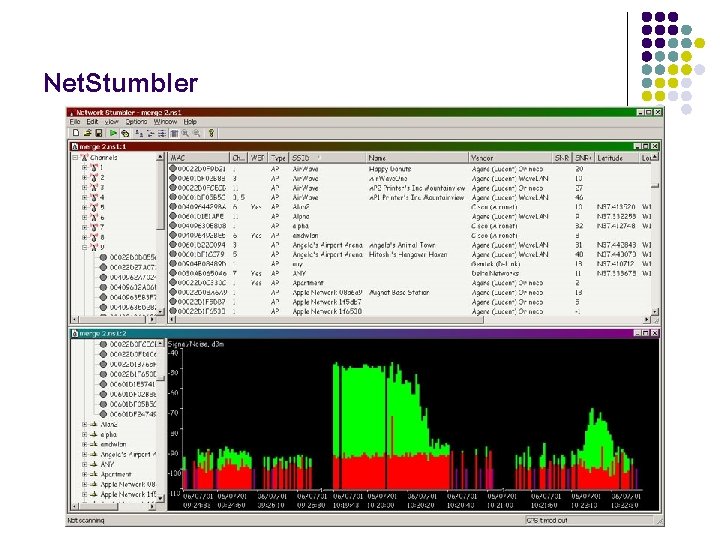Click the SSID icon beside 'Apartment' in tree
720x540 pixels.
click(x=94, y=474)
